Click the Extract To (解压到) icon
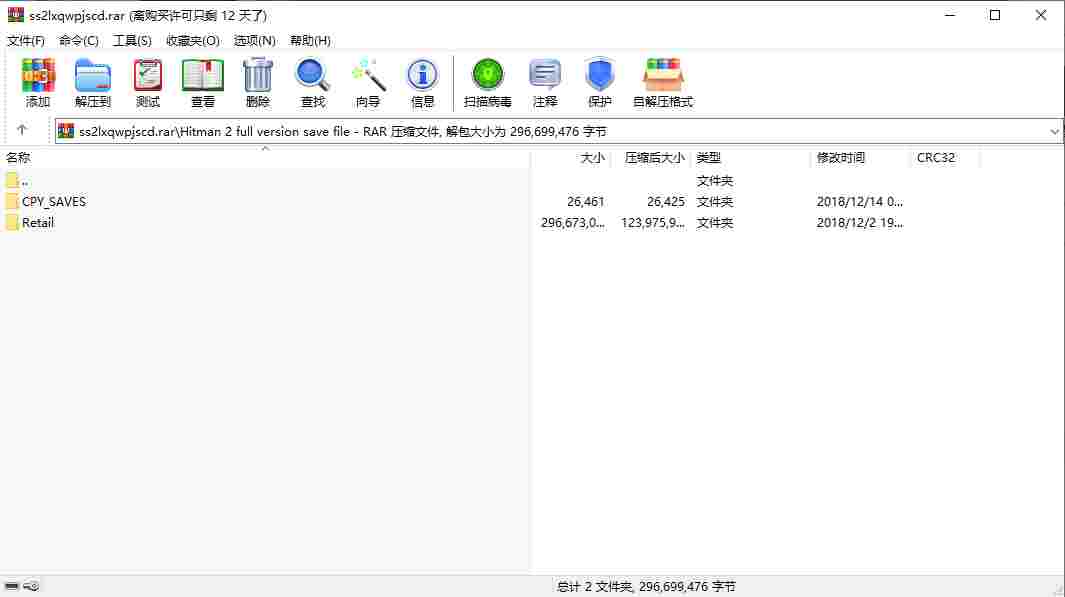Viewport: 1065px width, 597px height. coord(92,82)
